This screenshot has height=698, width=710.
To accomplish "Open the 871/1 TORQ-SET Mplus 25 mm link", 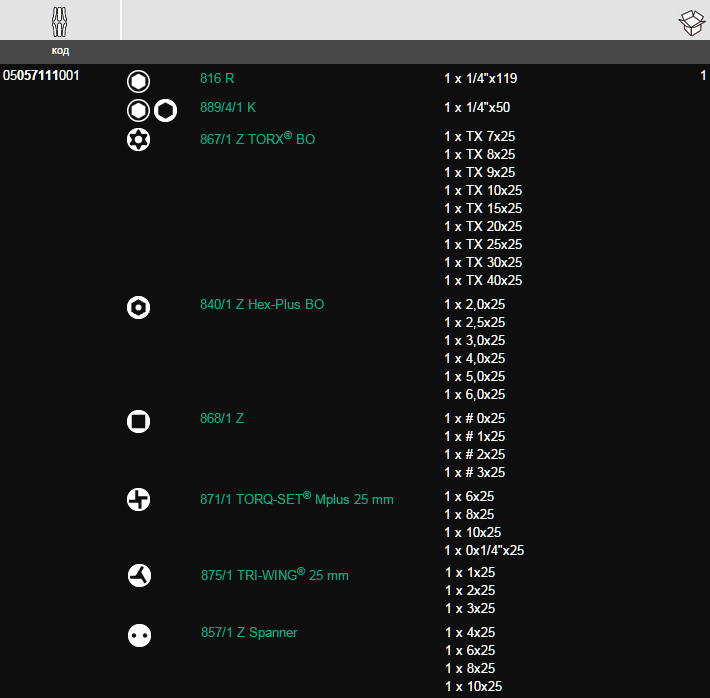I will 297,498.
